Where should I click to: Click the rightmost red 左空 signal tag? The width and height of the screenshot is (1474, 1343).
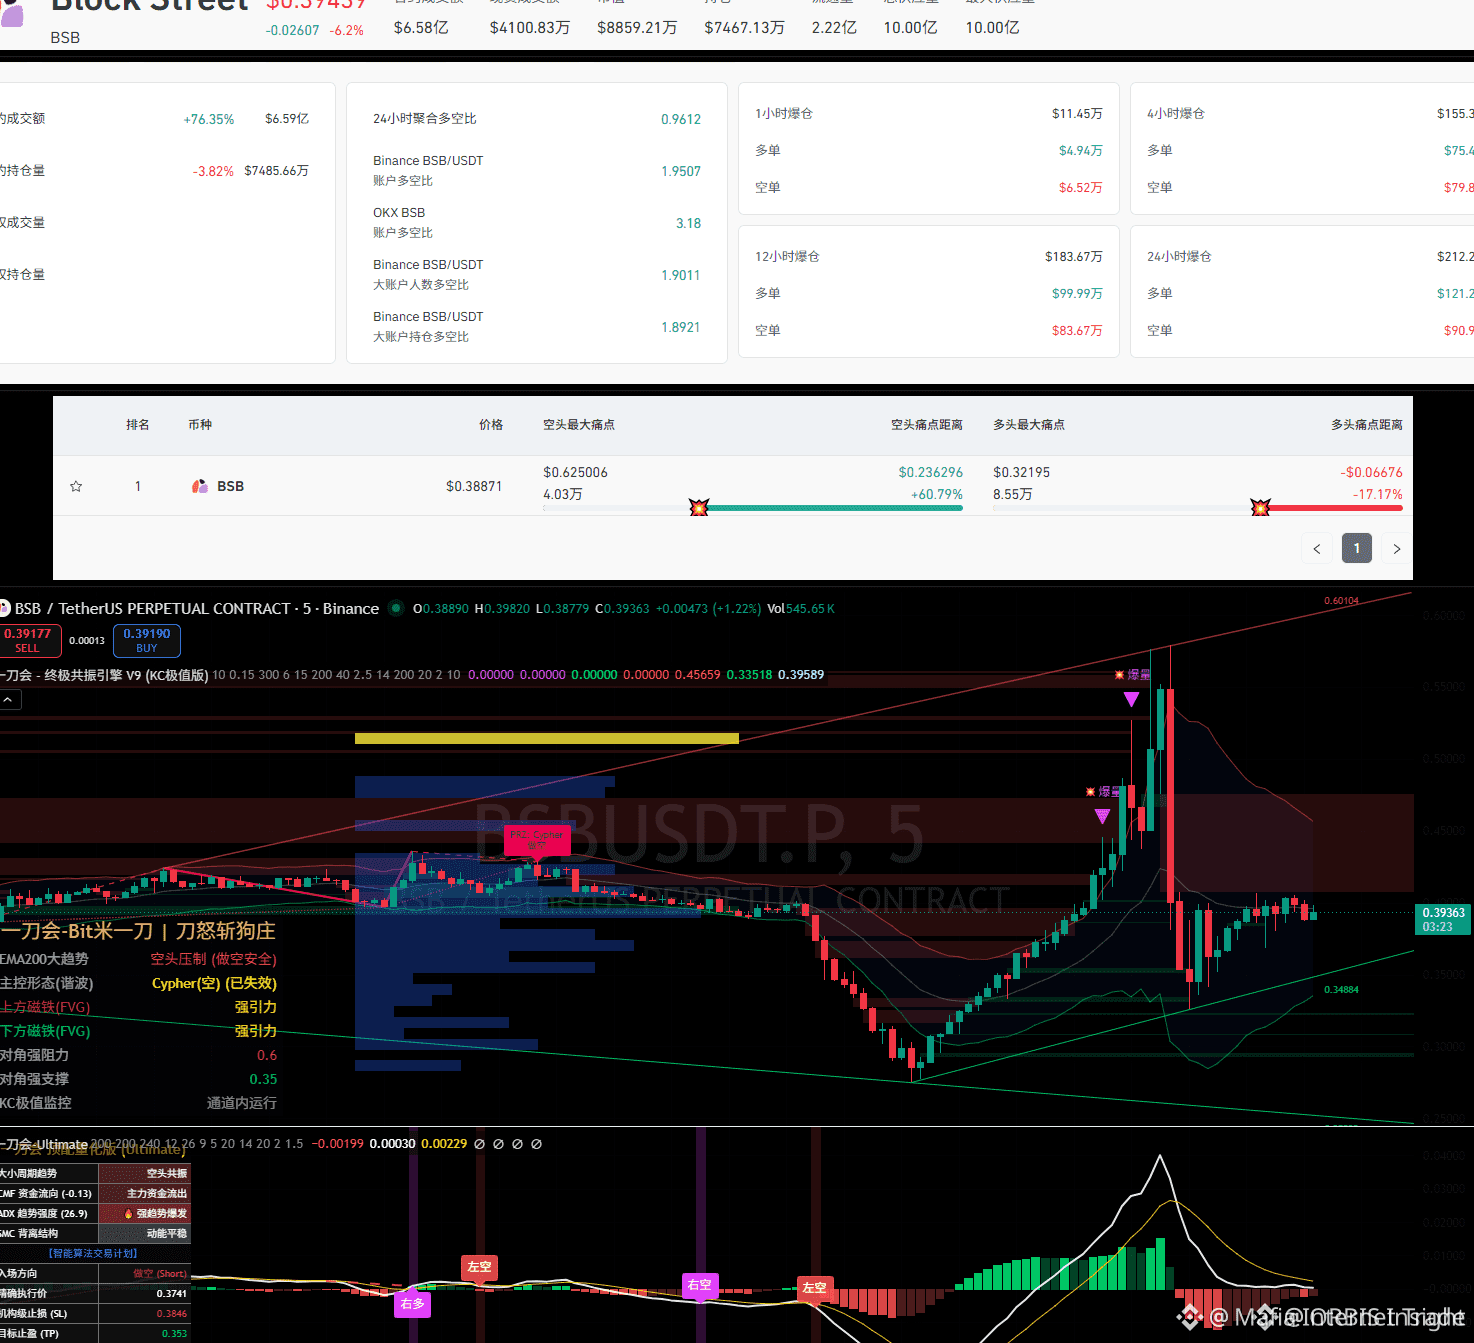[814, 1288]
